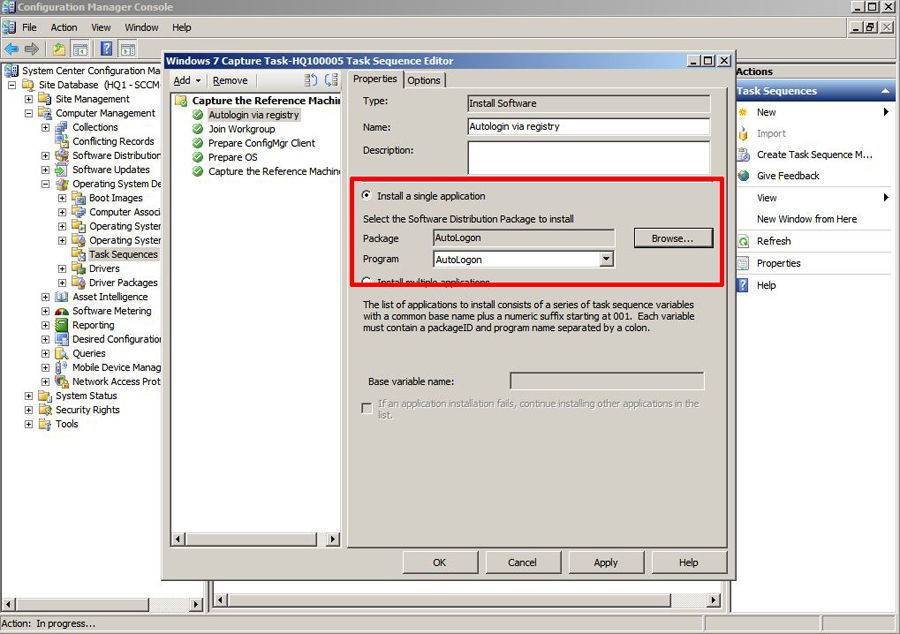Click the Software Metering tree icon
900x634 pixels.
(61, 311)
